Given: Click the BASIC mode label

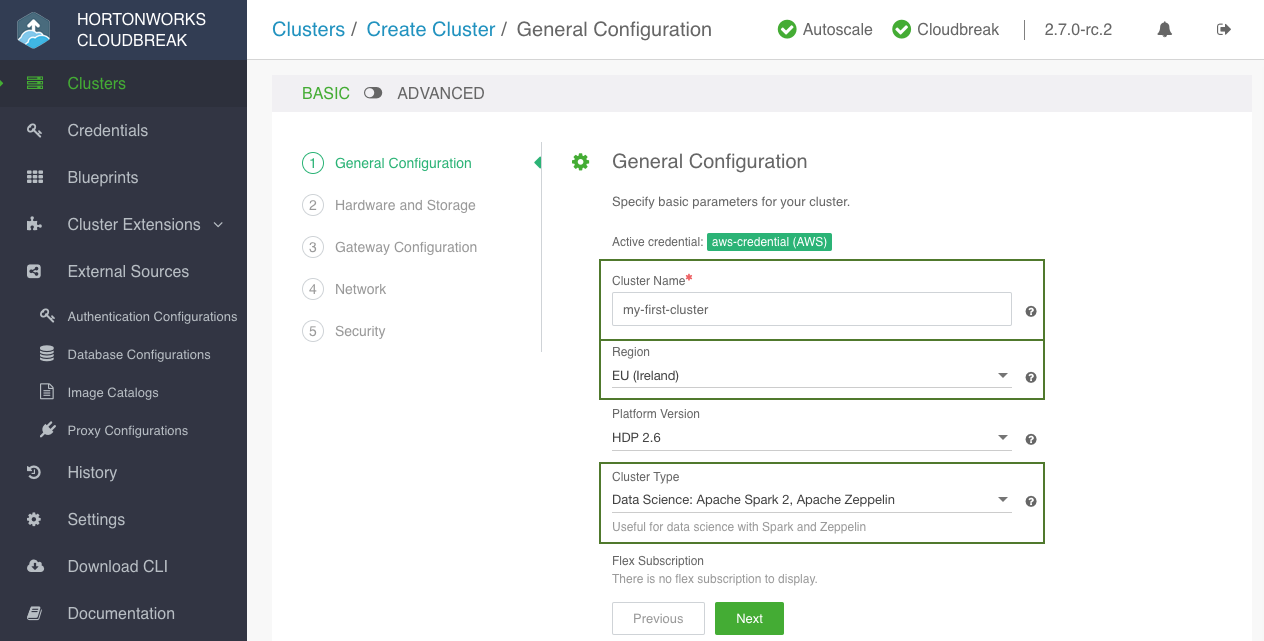Looking at the screenshot, I should pyautogui.click(x=326, y=93).
